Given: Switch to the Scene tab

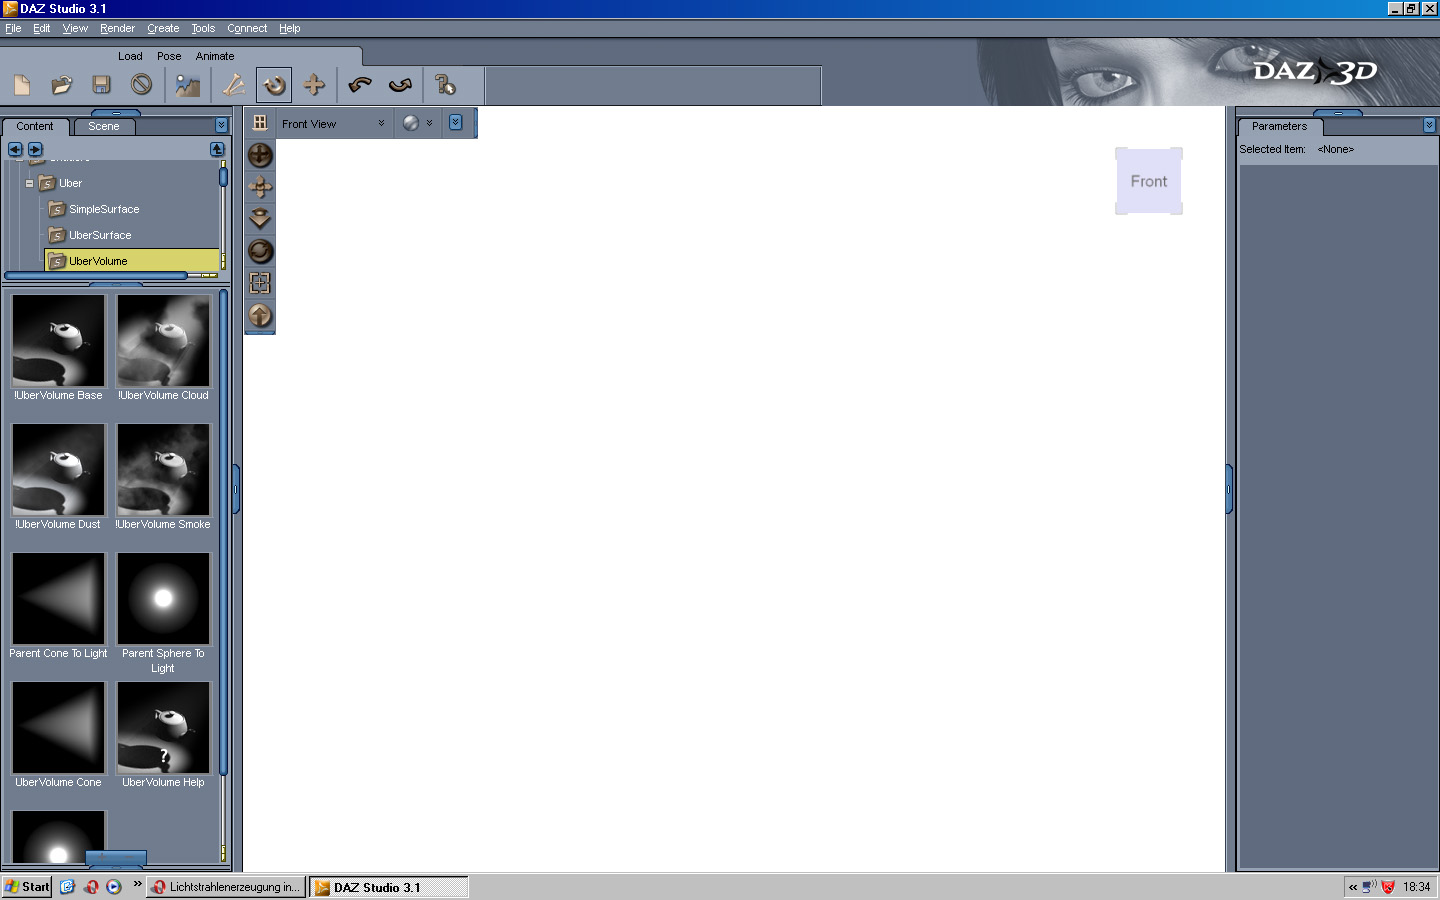Looking at the screenshot, I should [x=104, y=126].
